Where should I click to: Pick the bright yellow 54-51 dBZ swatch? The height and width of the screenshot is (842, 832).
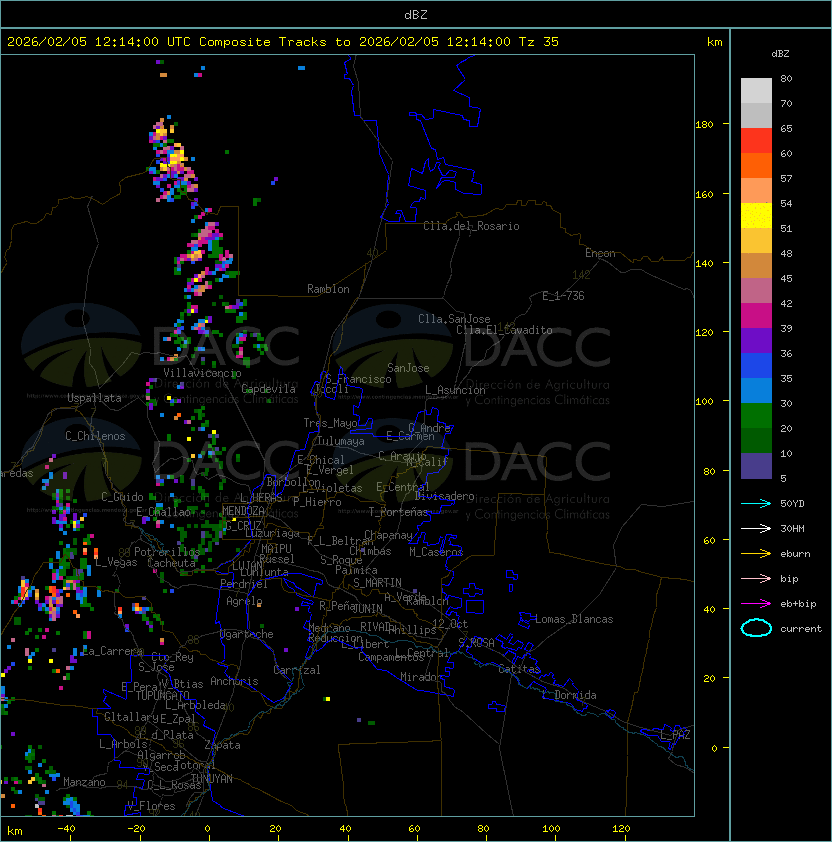(756, 216)
